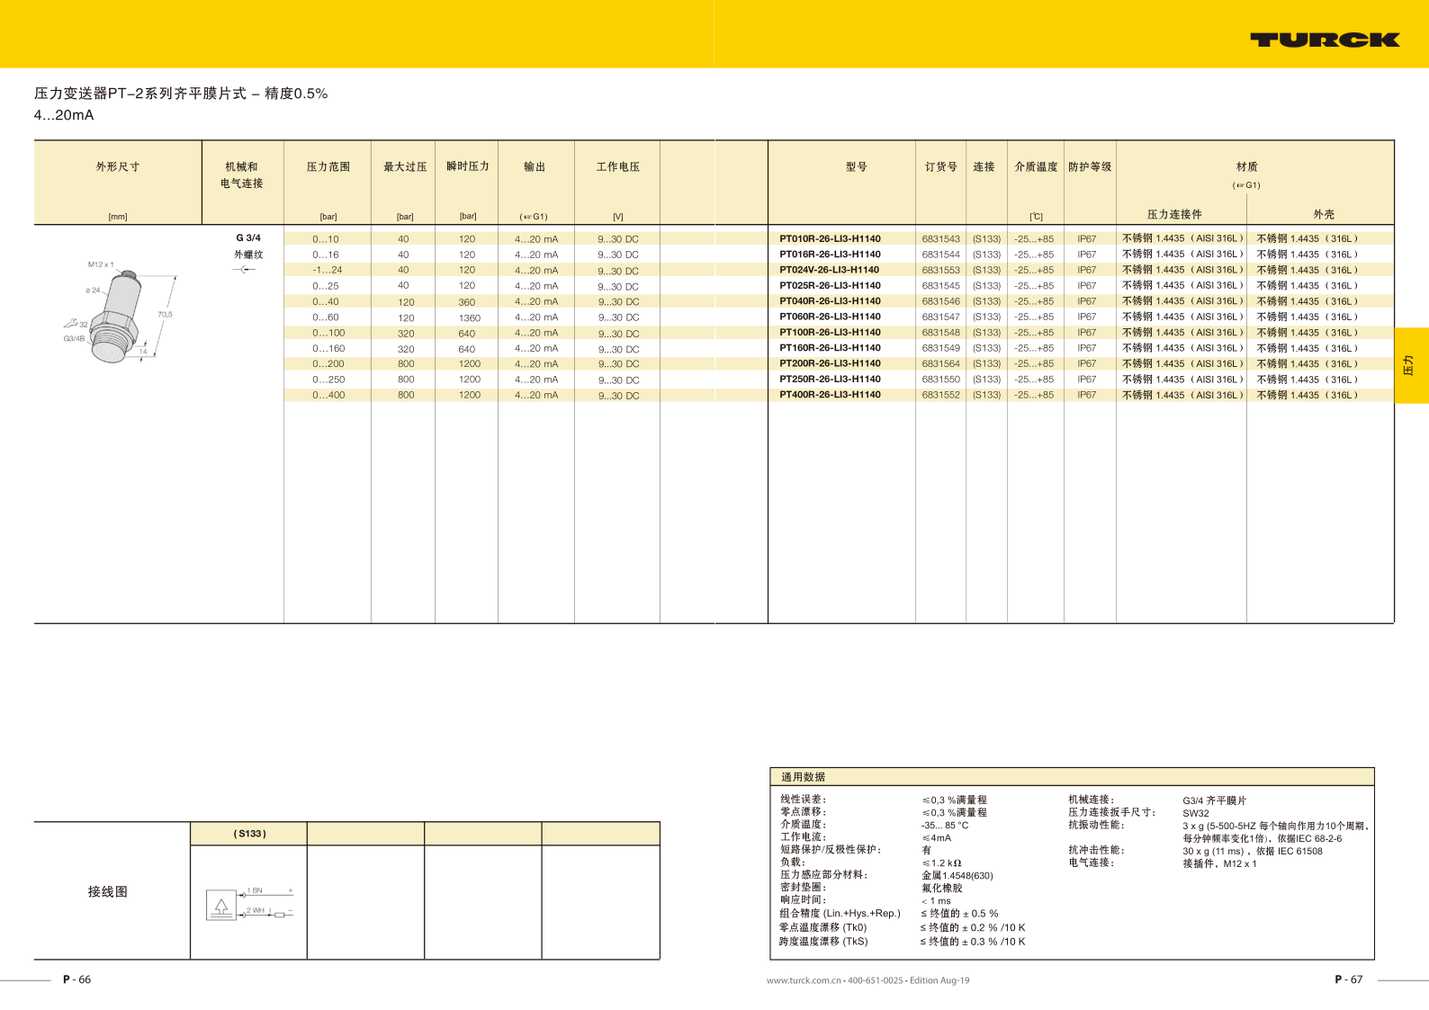Screen dimensions: 1429x1010
Task: Click the 压力连接件 sub-header
Action: point(1175,215)
